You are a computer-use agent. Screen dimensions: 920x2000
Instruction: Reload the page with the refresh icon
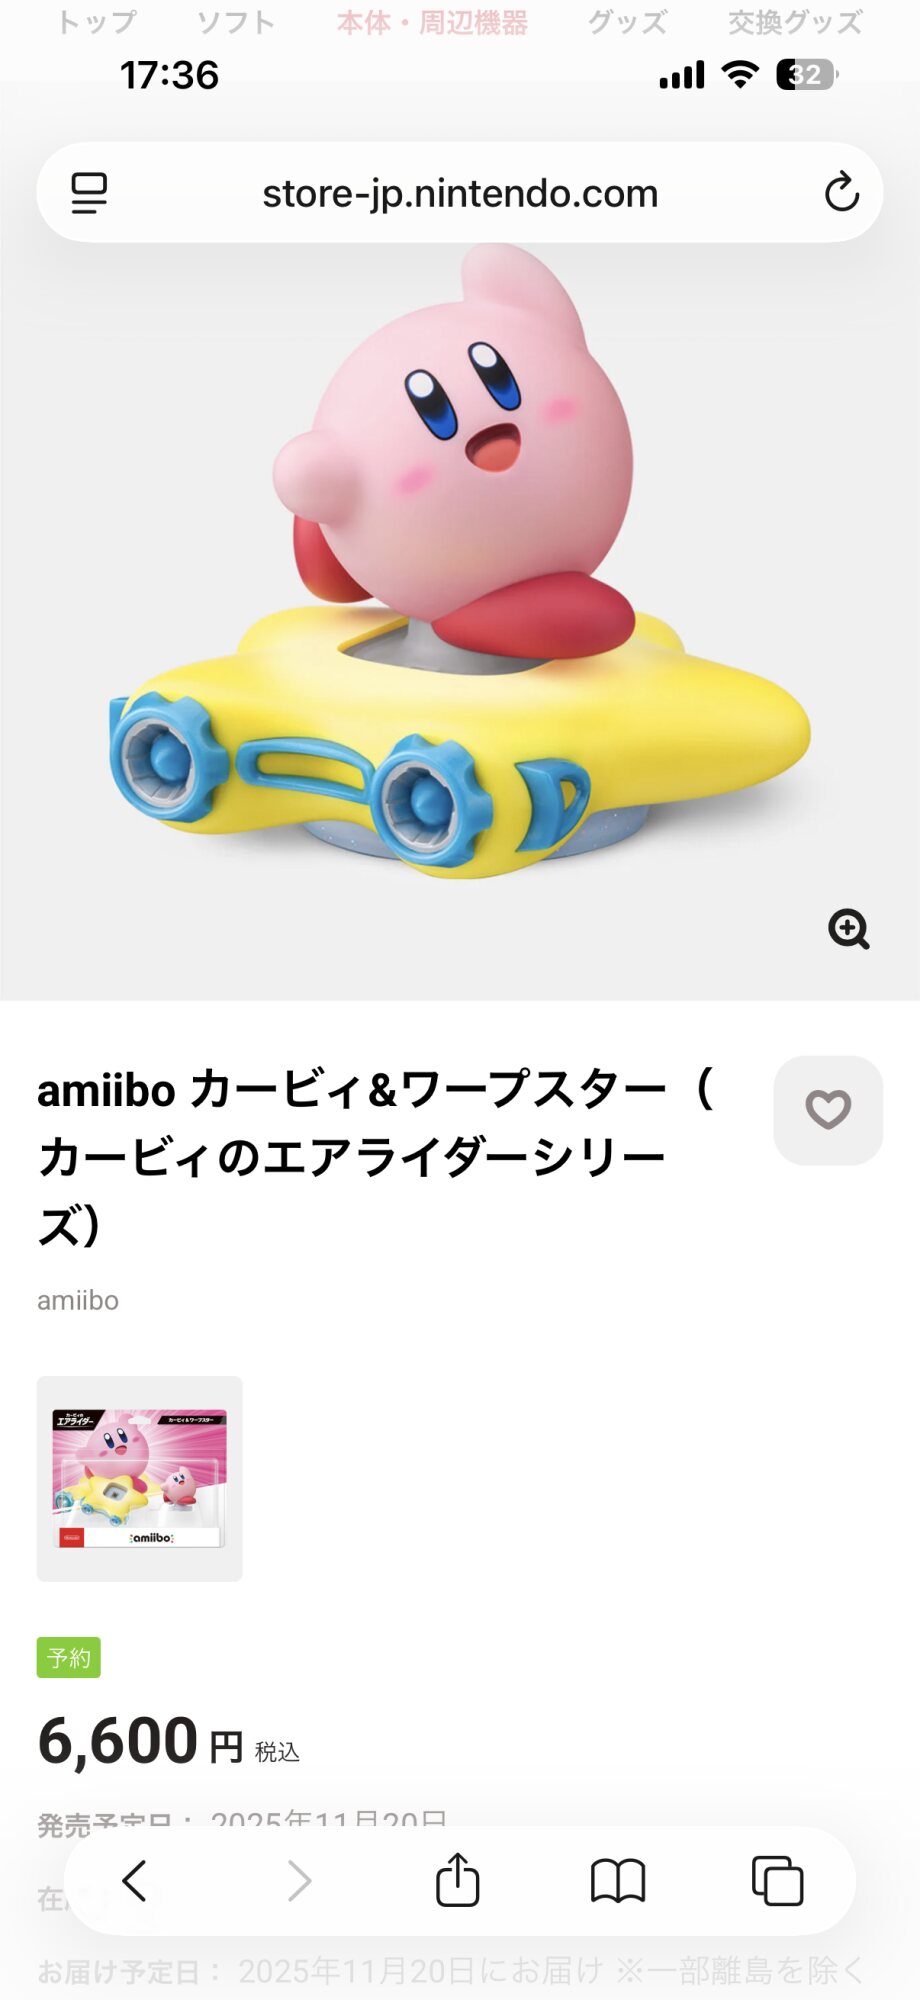[x=842, y=192]
